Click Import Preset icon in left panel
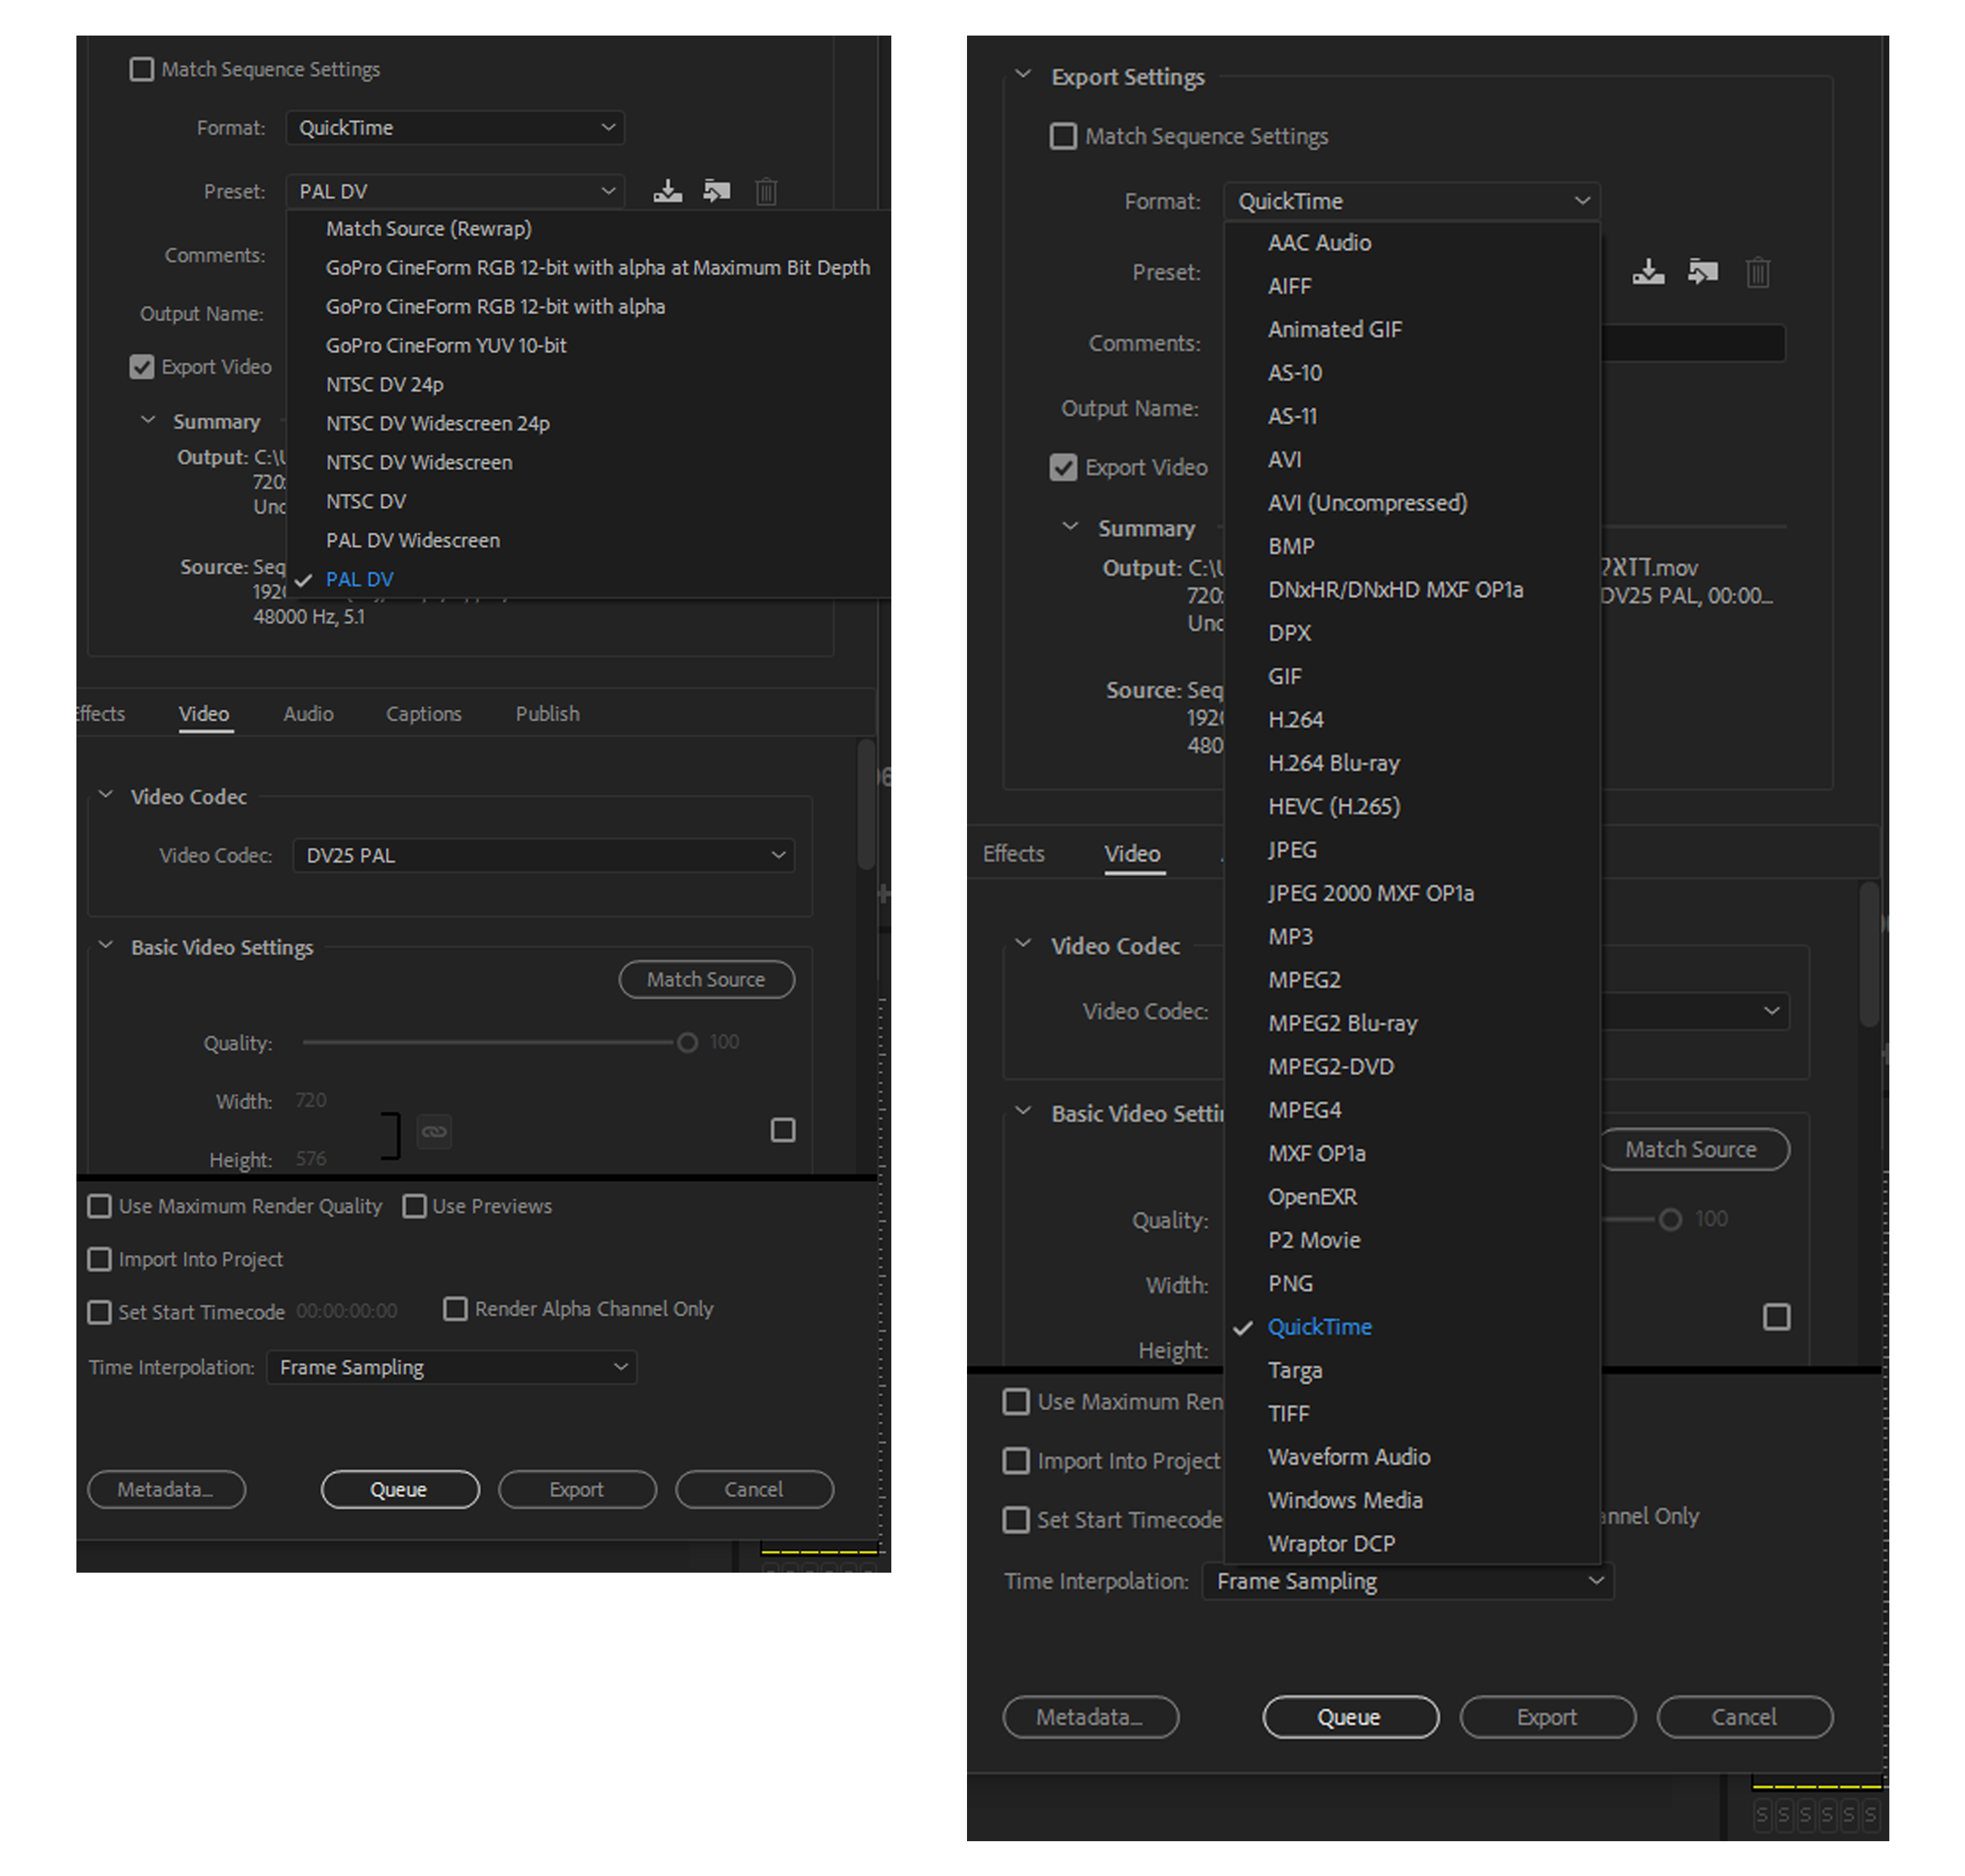 [x=716, y=191]
